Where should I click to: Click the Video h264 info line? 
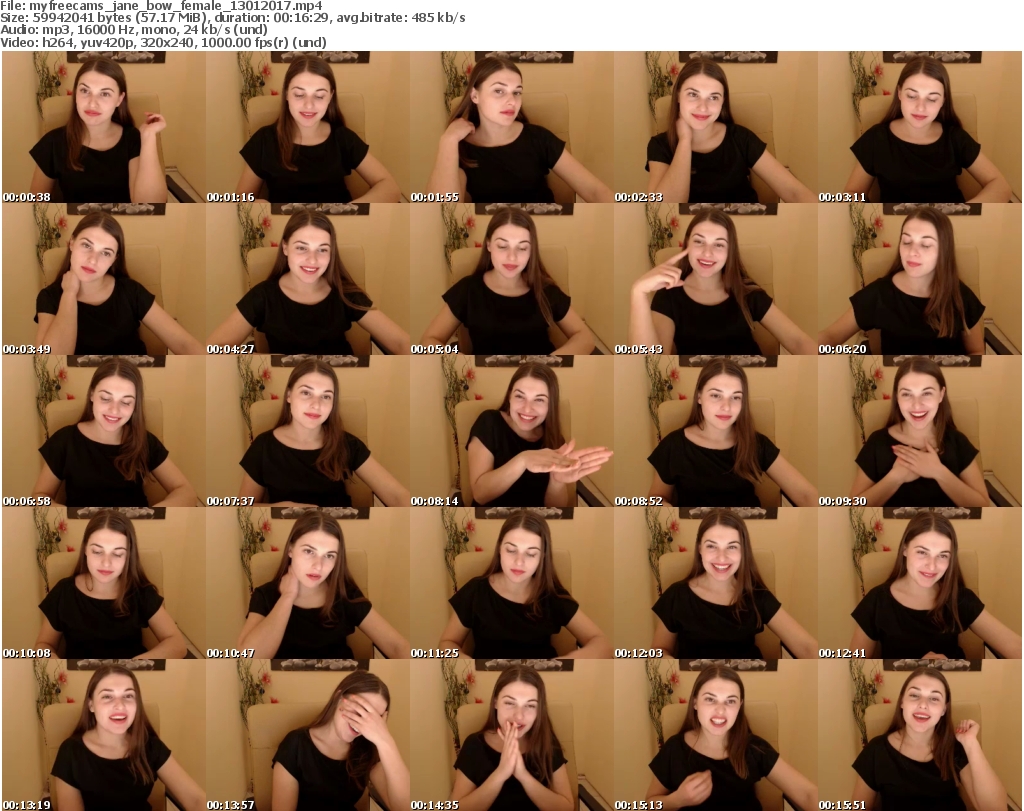coord(163,42)
